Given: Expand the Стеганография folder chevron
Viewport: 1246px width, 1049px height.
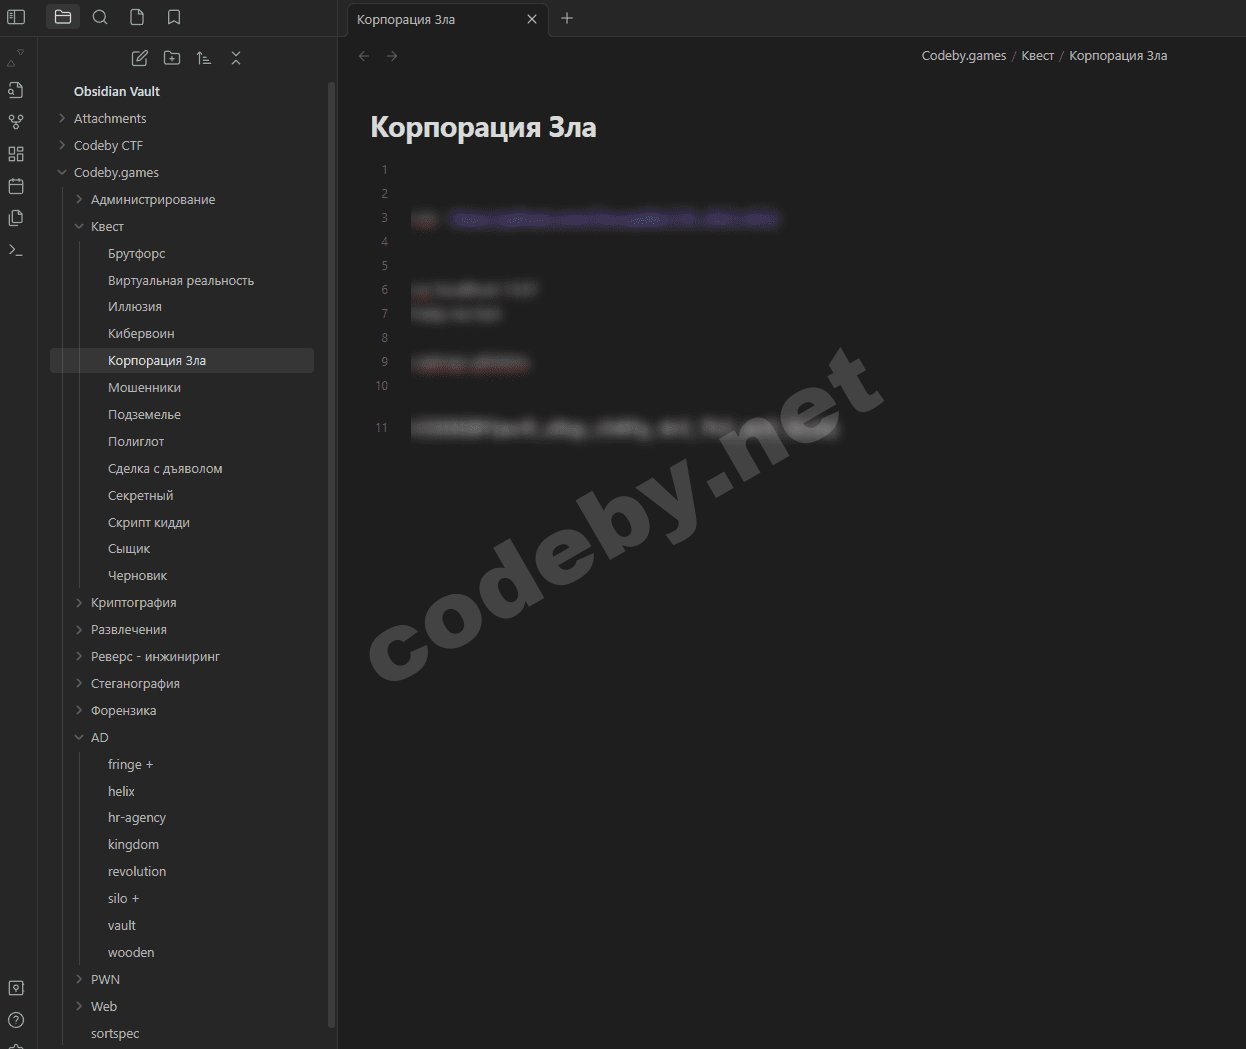Looking at the screenshot, I should [x=79, y=683].
